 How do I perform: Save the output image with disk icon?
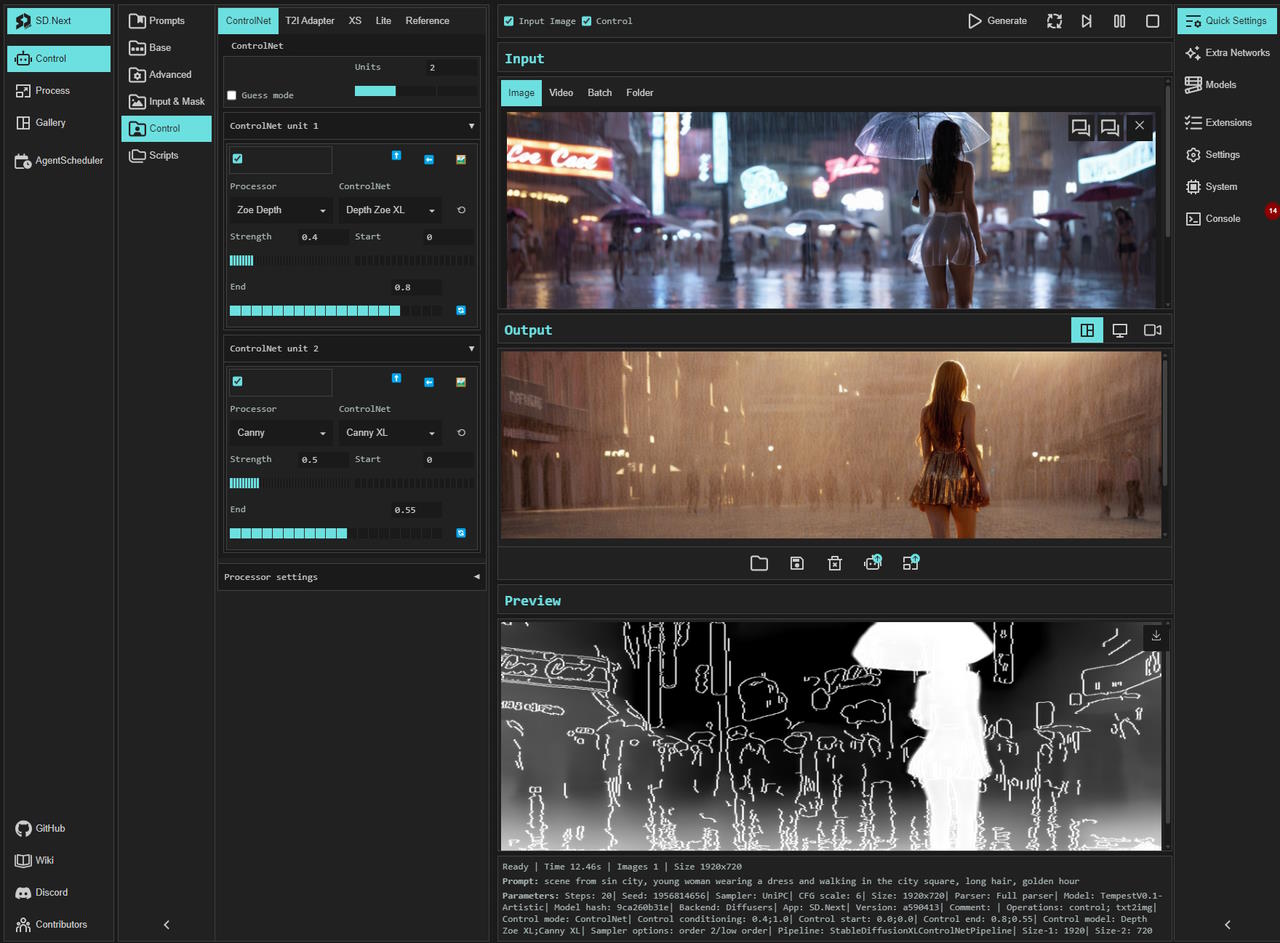coord(797,563)
